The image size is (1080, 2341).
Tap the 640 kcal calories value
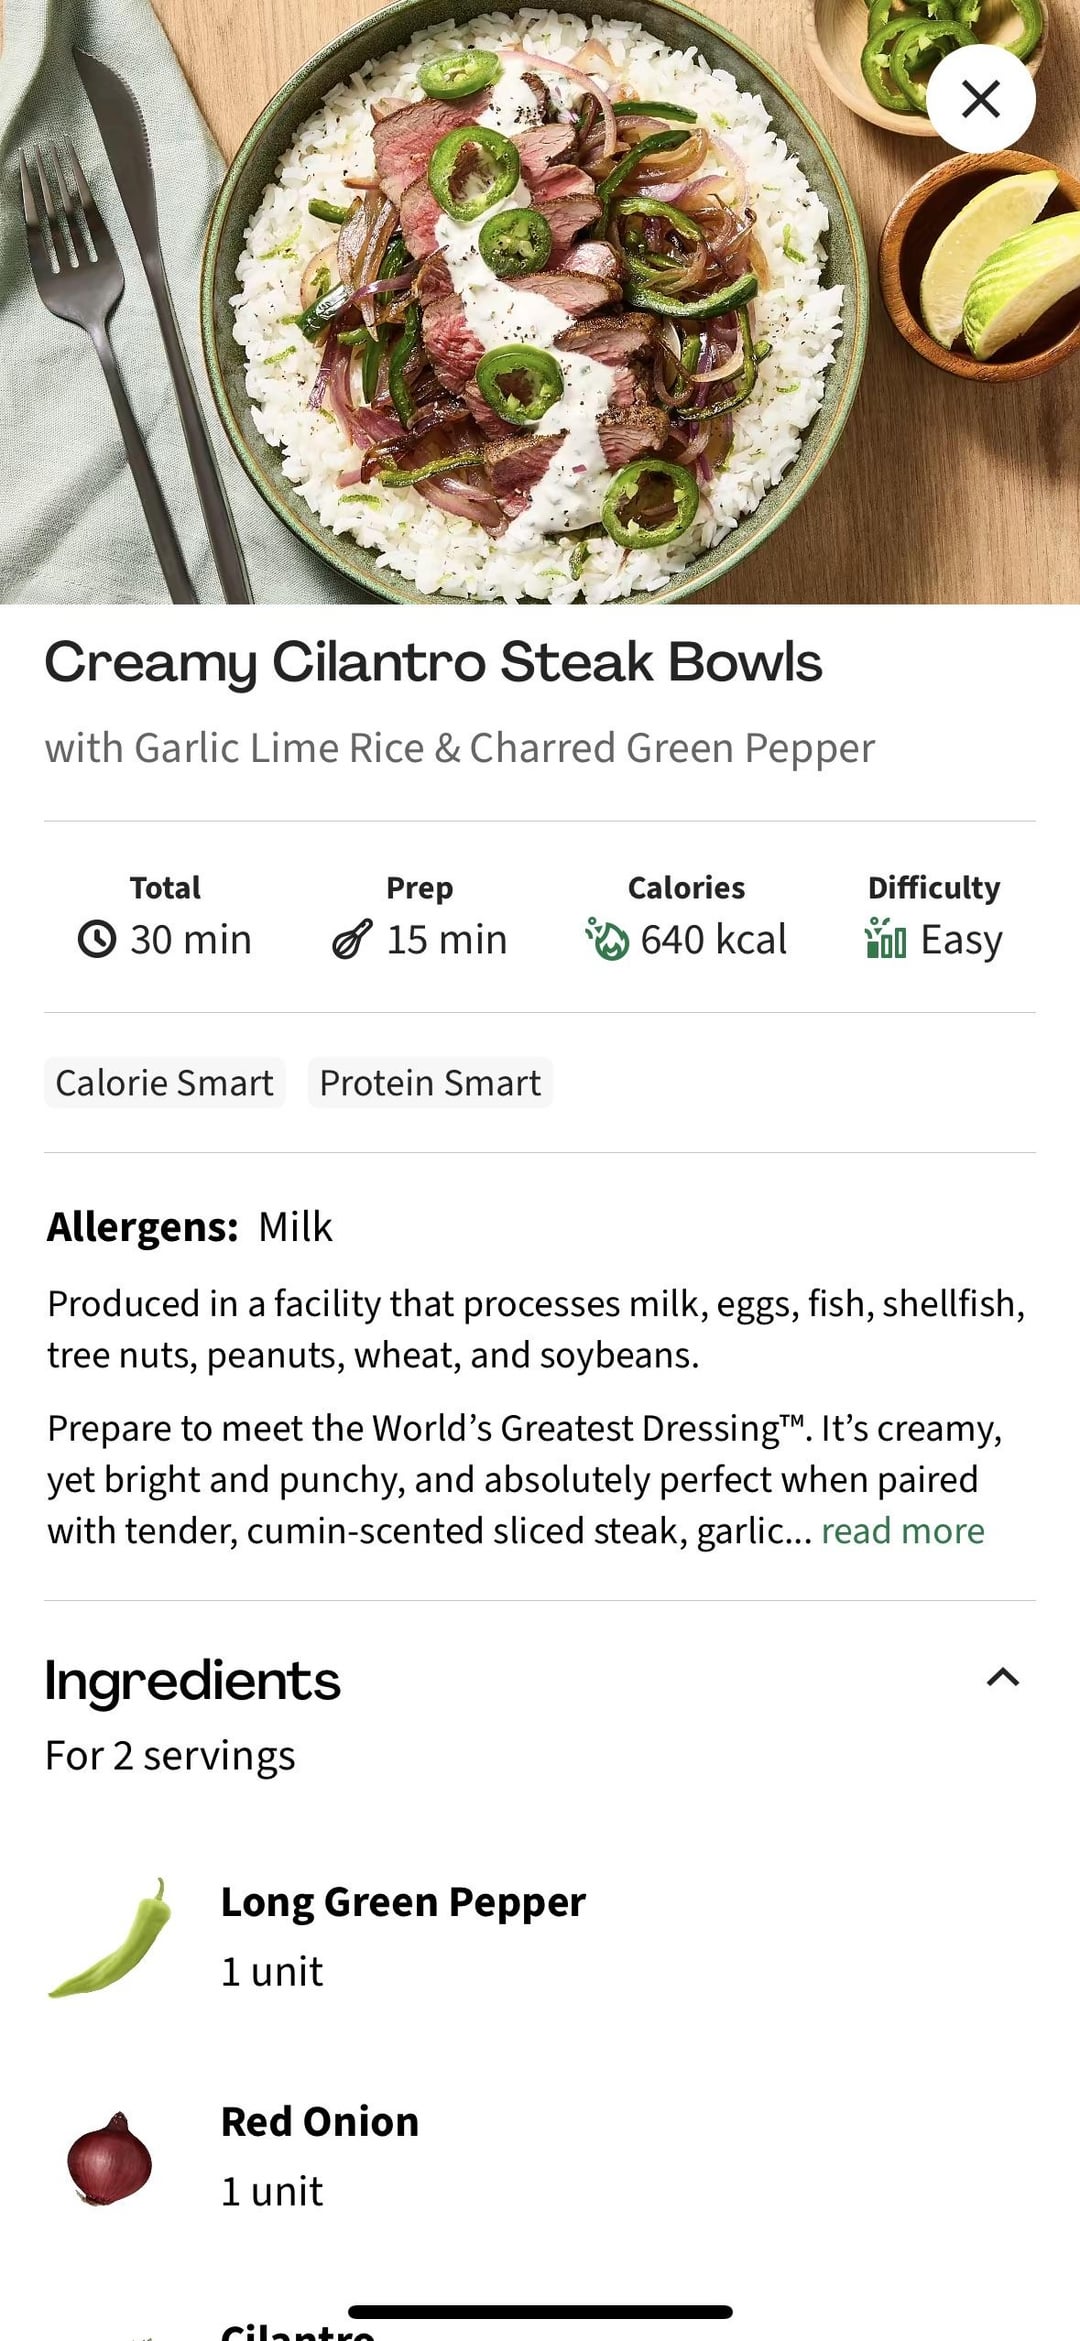(x=713, y=940)
